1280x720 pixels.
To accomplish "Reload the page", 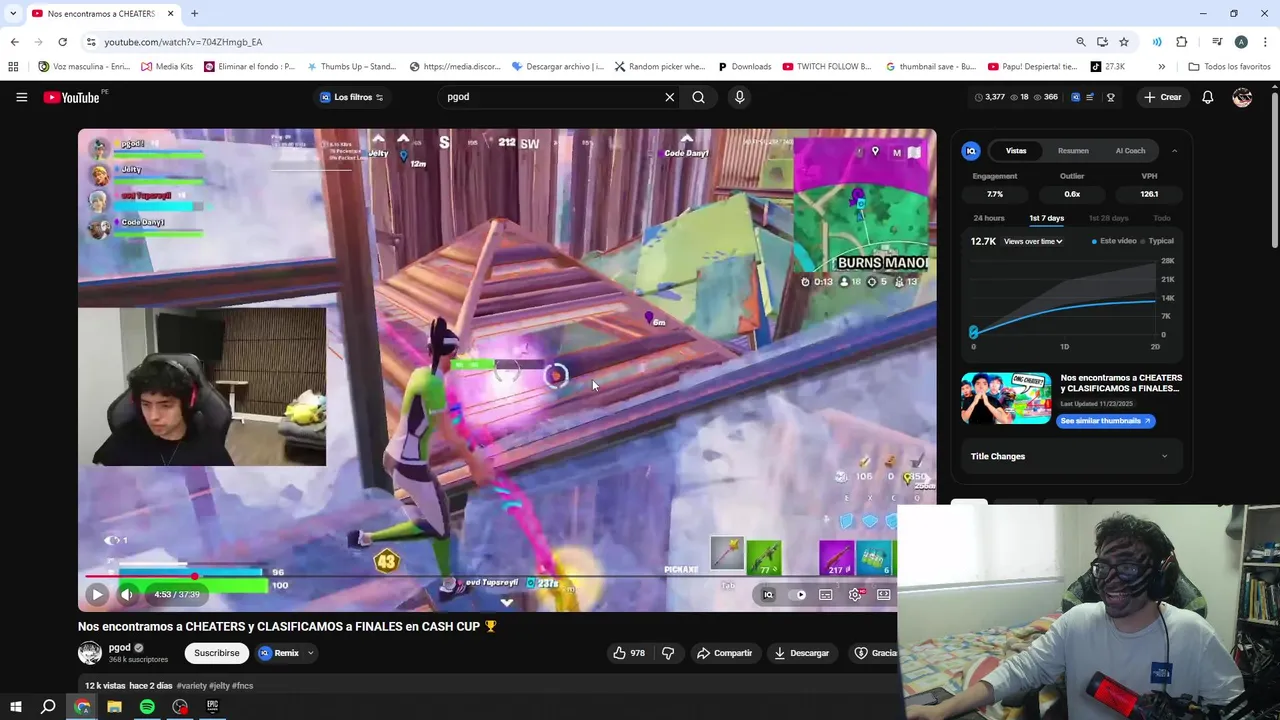I will (62, 42).
